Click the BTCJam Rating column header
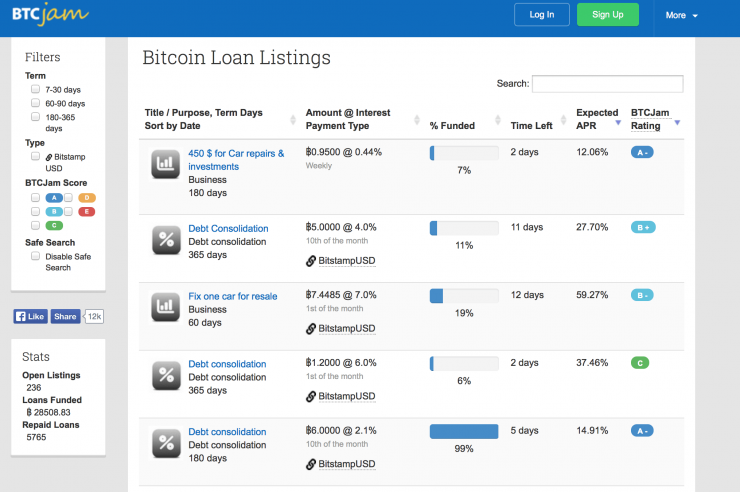 click(x=650, y=119)
